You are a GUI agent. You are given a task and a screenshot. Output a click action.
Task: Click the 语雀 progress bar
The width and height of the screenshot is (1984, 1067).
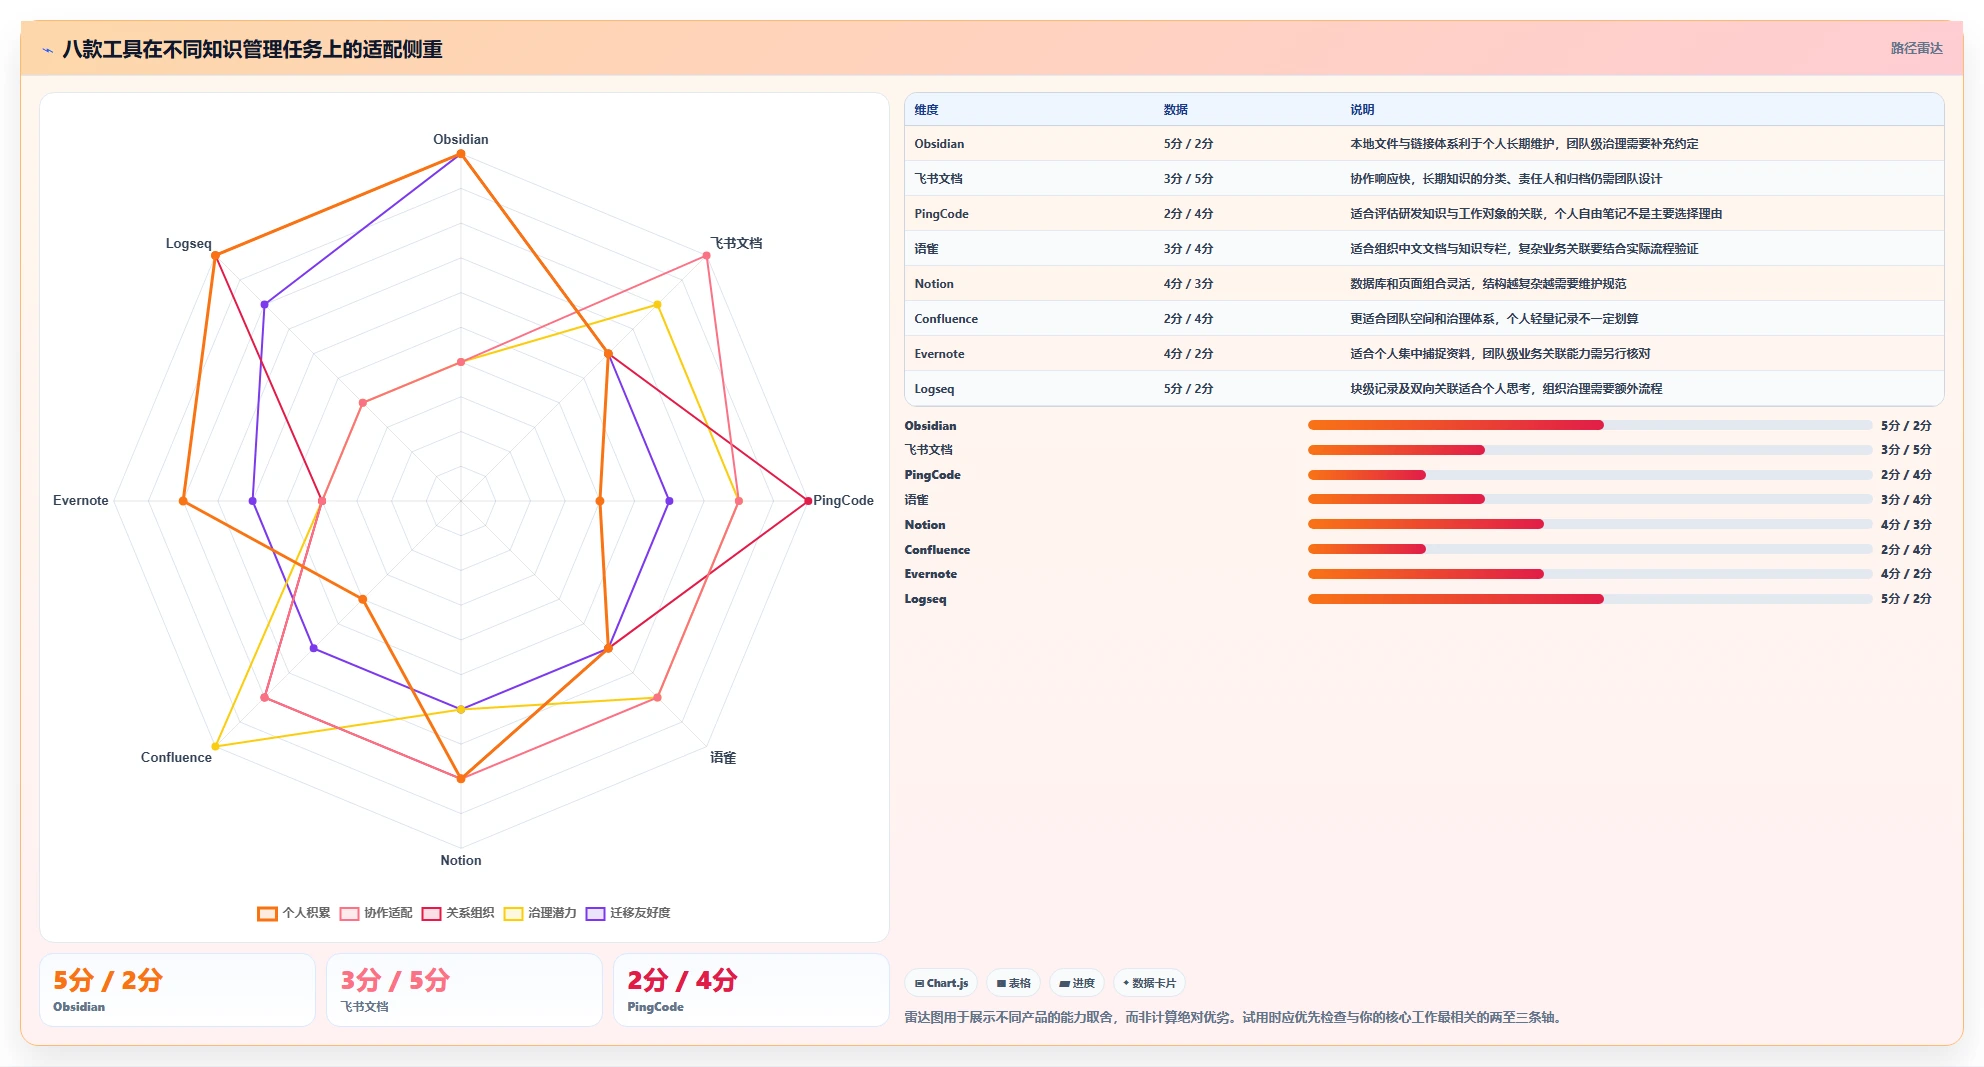(1590, 499)
